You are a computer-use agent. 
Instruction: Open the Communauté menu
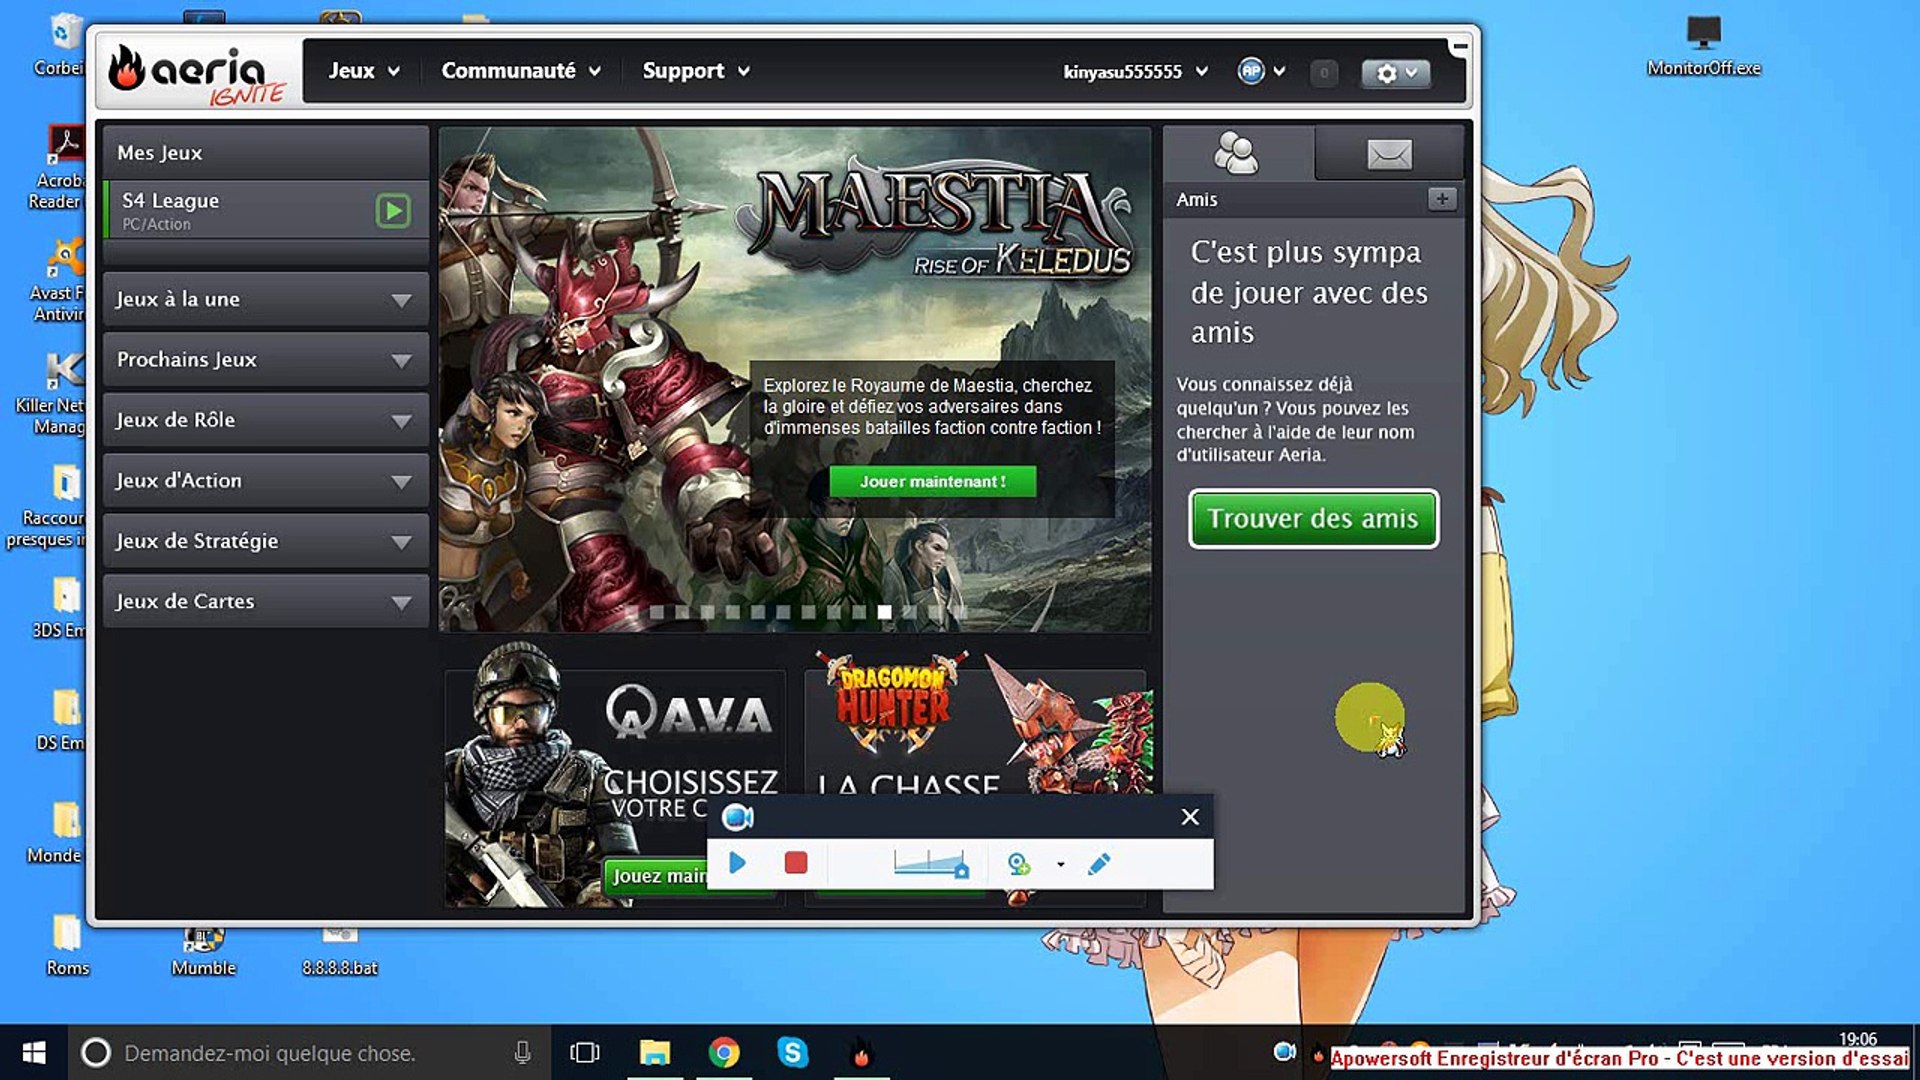[520, 71]
